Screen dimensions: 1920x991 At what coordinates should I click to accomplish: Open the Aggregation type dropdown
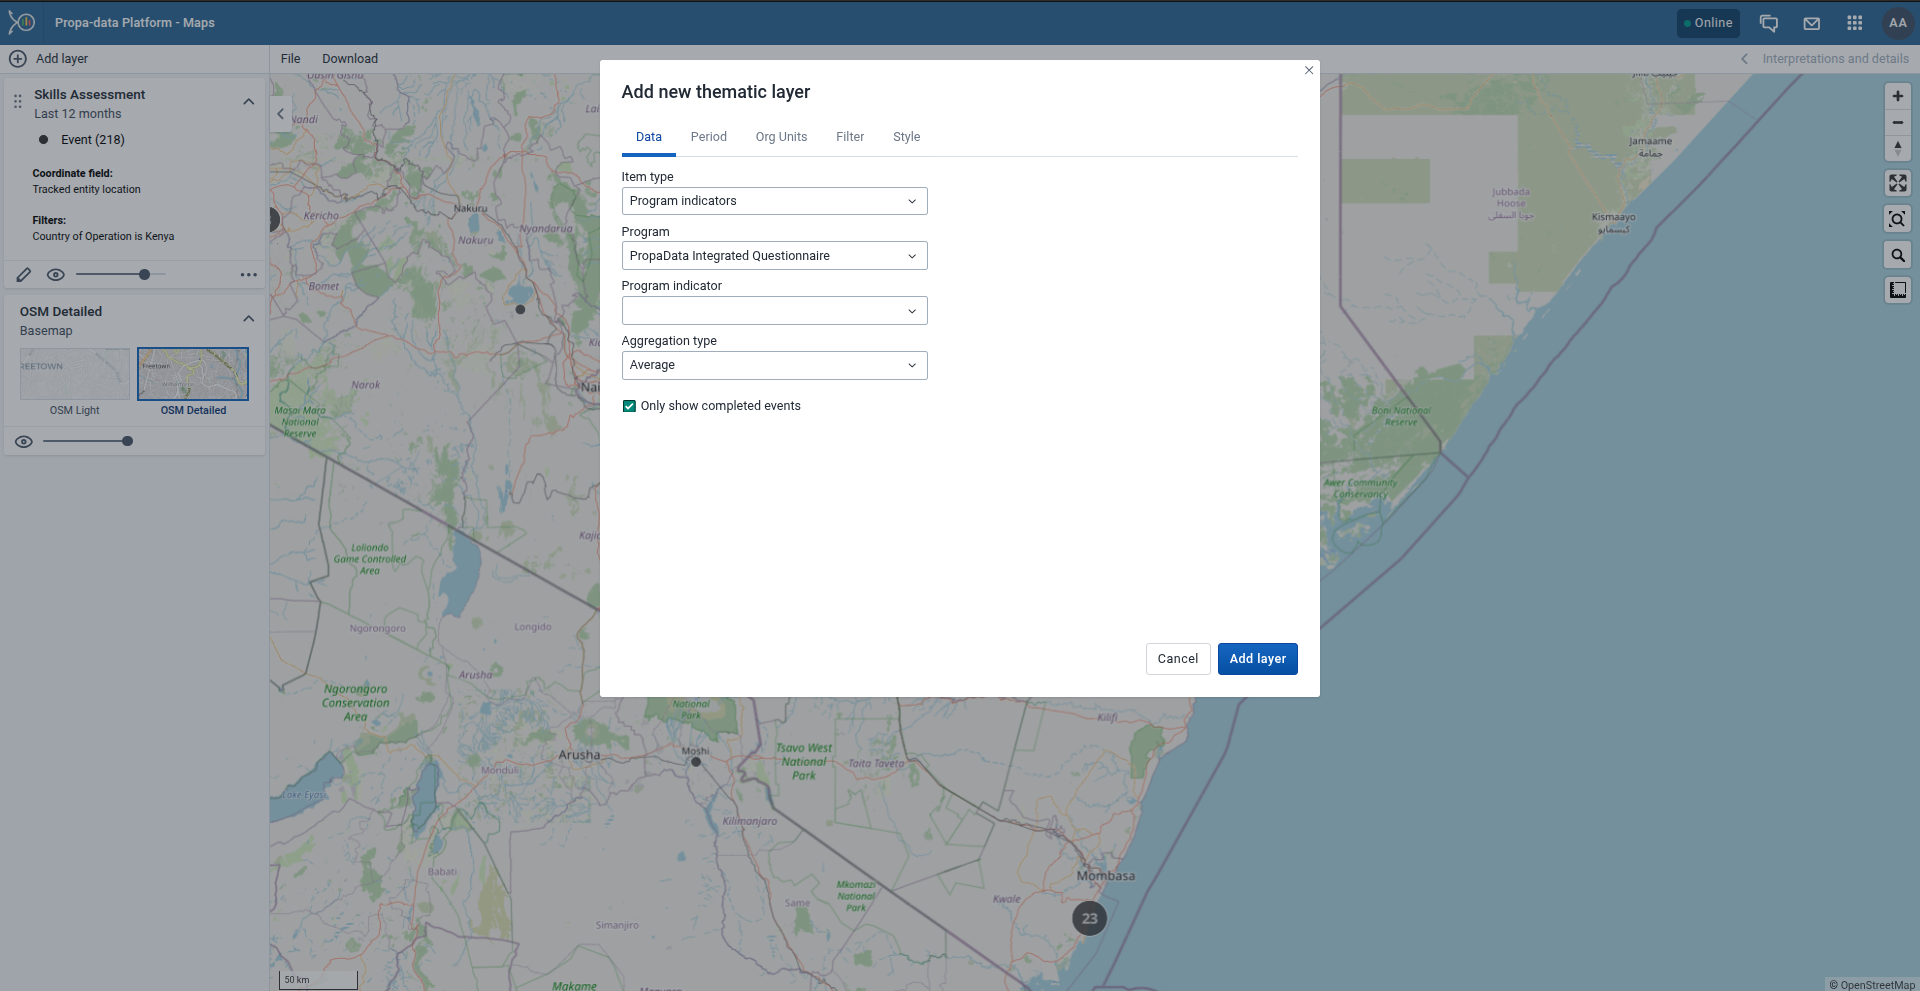click(x=773, y=365)
